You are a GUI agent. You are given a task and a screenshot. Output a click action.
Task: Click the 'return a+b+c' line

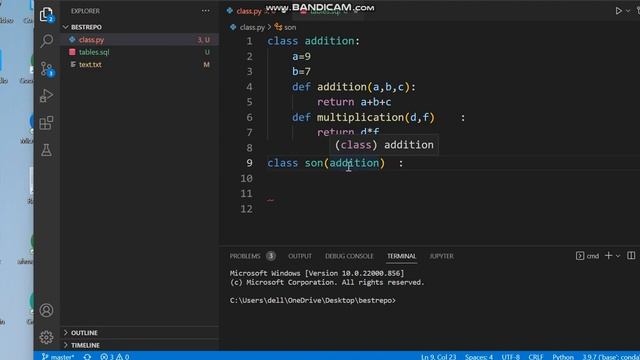(x=354, y=102)
